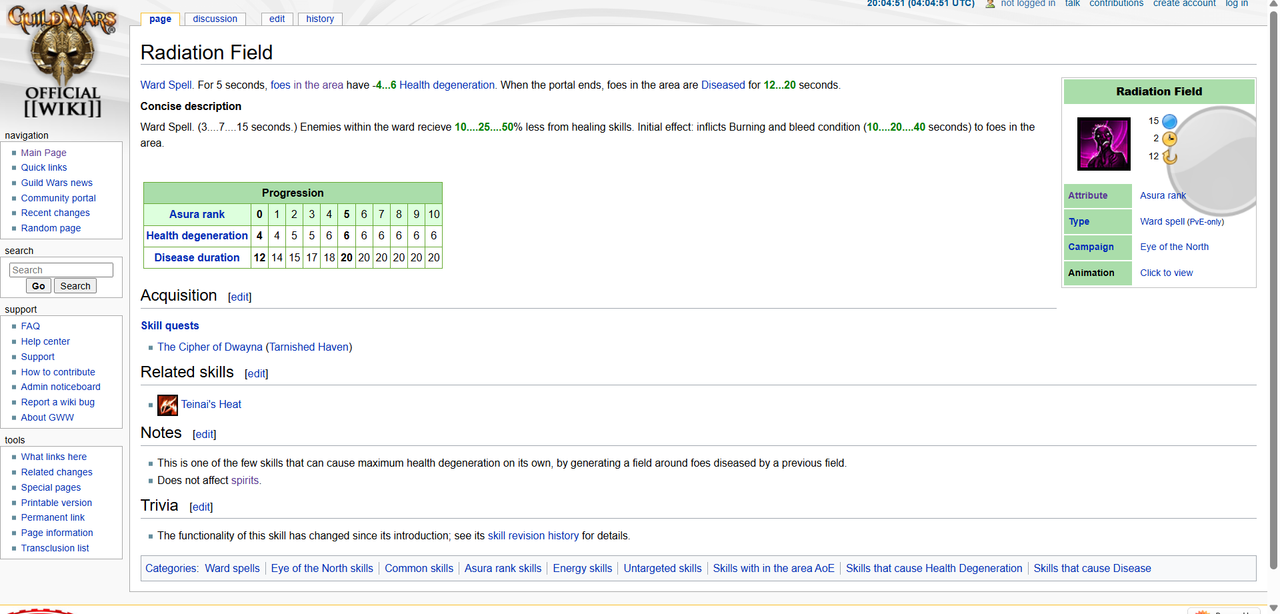Open skill revision history link

tap(533, 536)
